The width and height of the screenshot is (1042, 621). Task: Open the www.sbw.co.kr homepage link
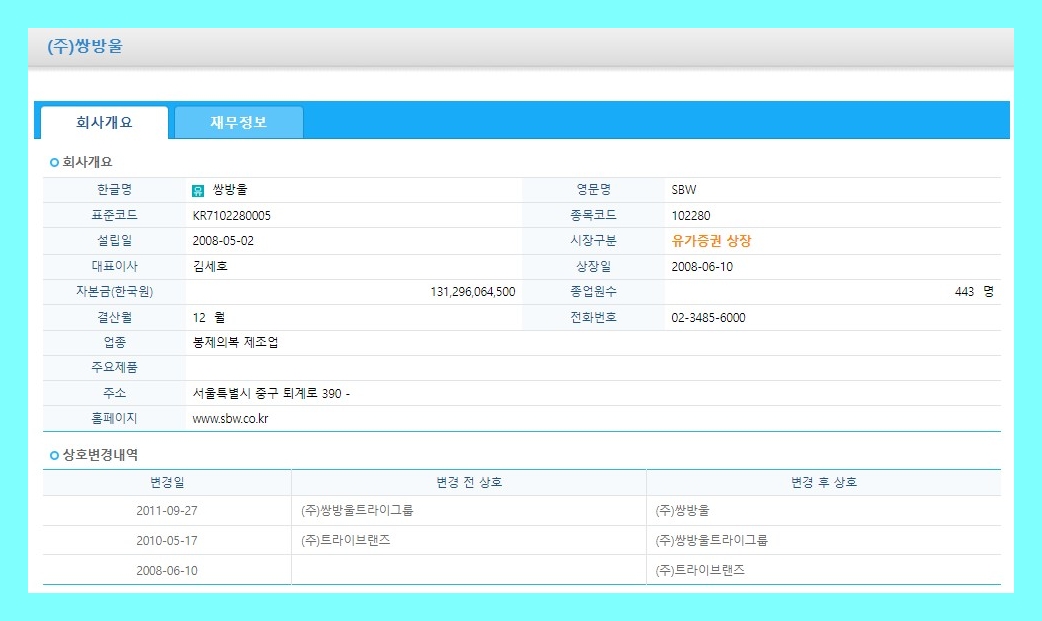[230, 419]
